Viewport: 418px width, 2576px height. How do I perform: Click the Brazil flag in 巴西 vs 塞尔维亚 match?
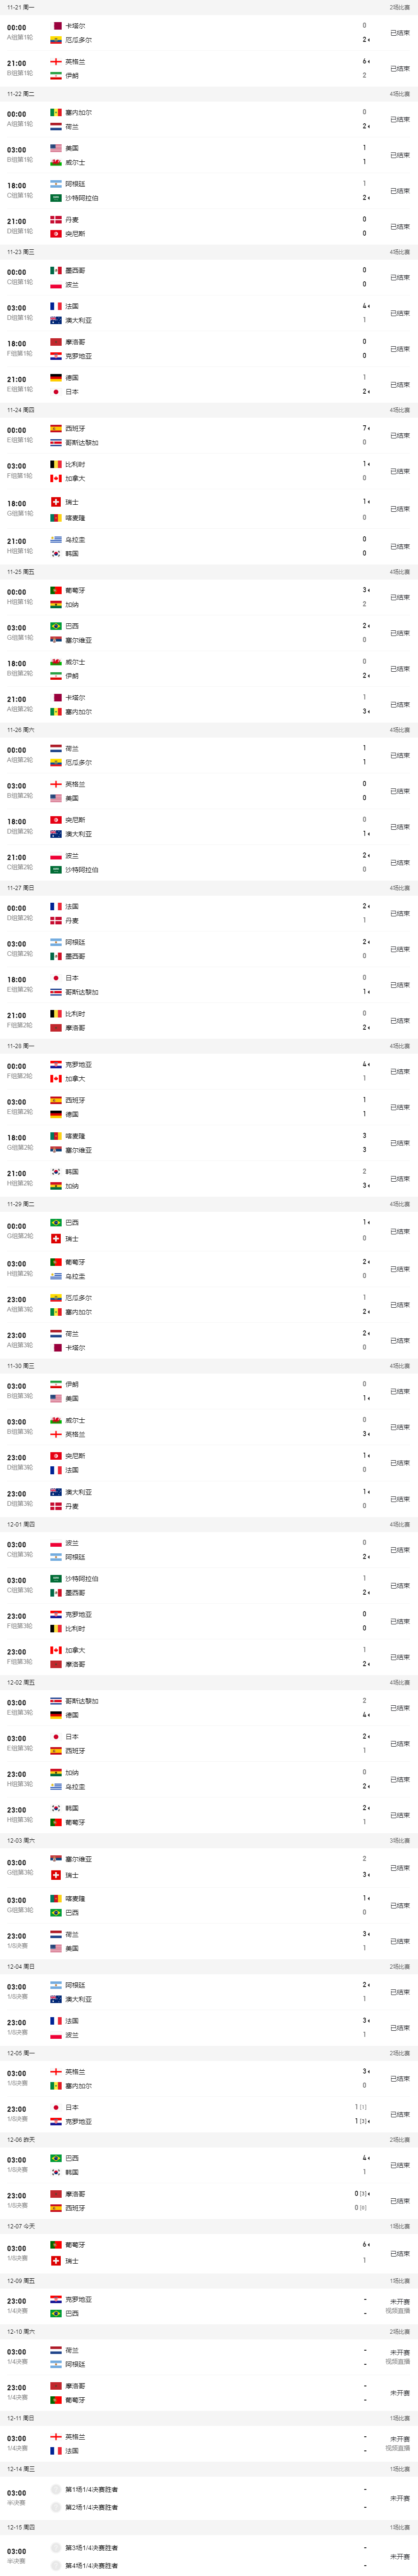pyautogui.click(x=56, y=626)
